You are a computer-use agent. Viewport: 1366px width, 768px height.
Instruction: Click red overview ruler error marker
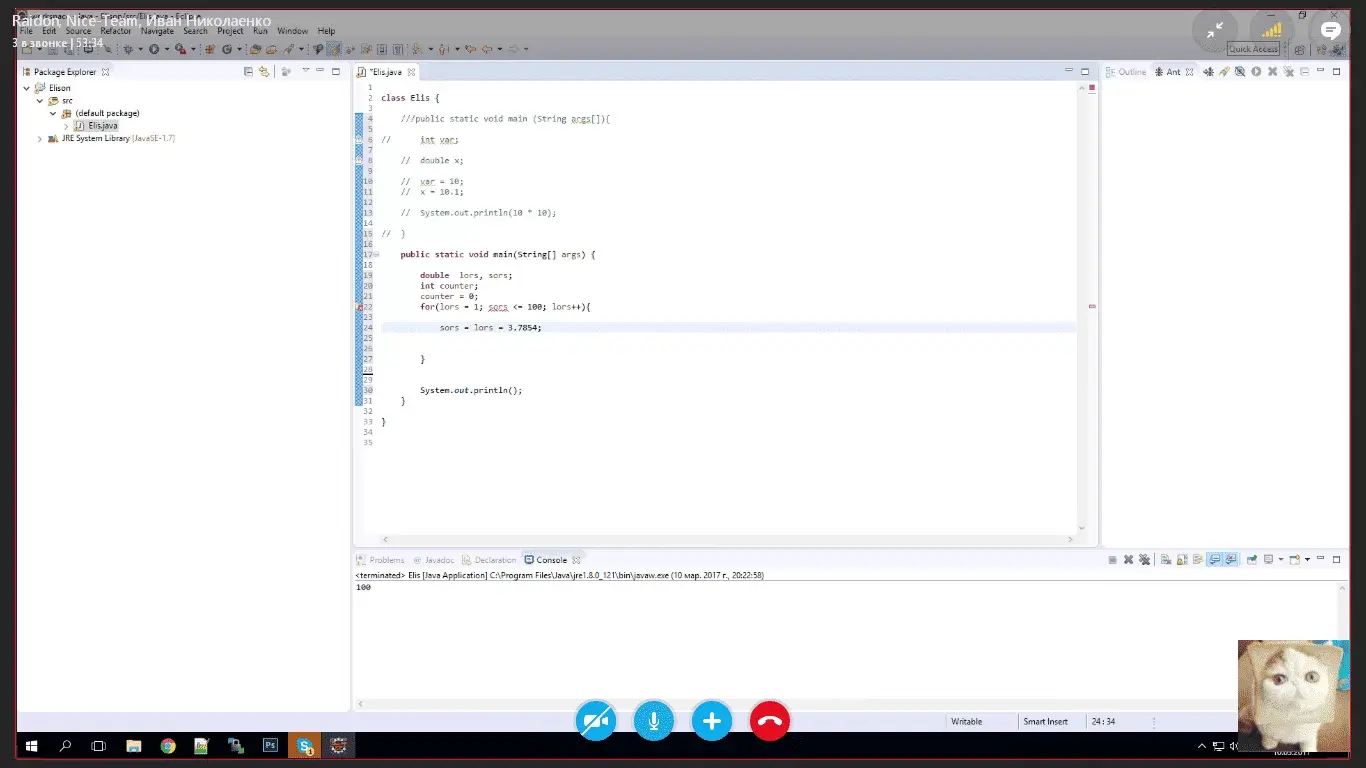click(1092, 307)
